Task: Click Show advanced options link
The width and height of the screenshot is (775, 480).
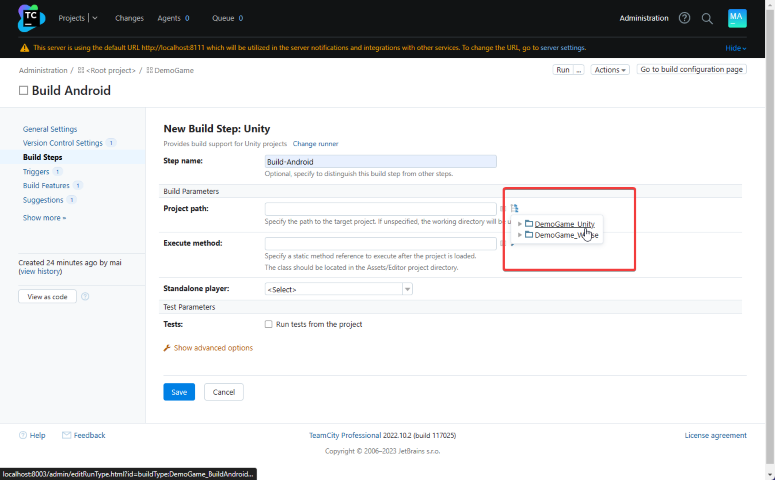Action: pos(213,348)
